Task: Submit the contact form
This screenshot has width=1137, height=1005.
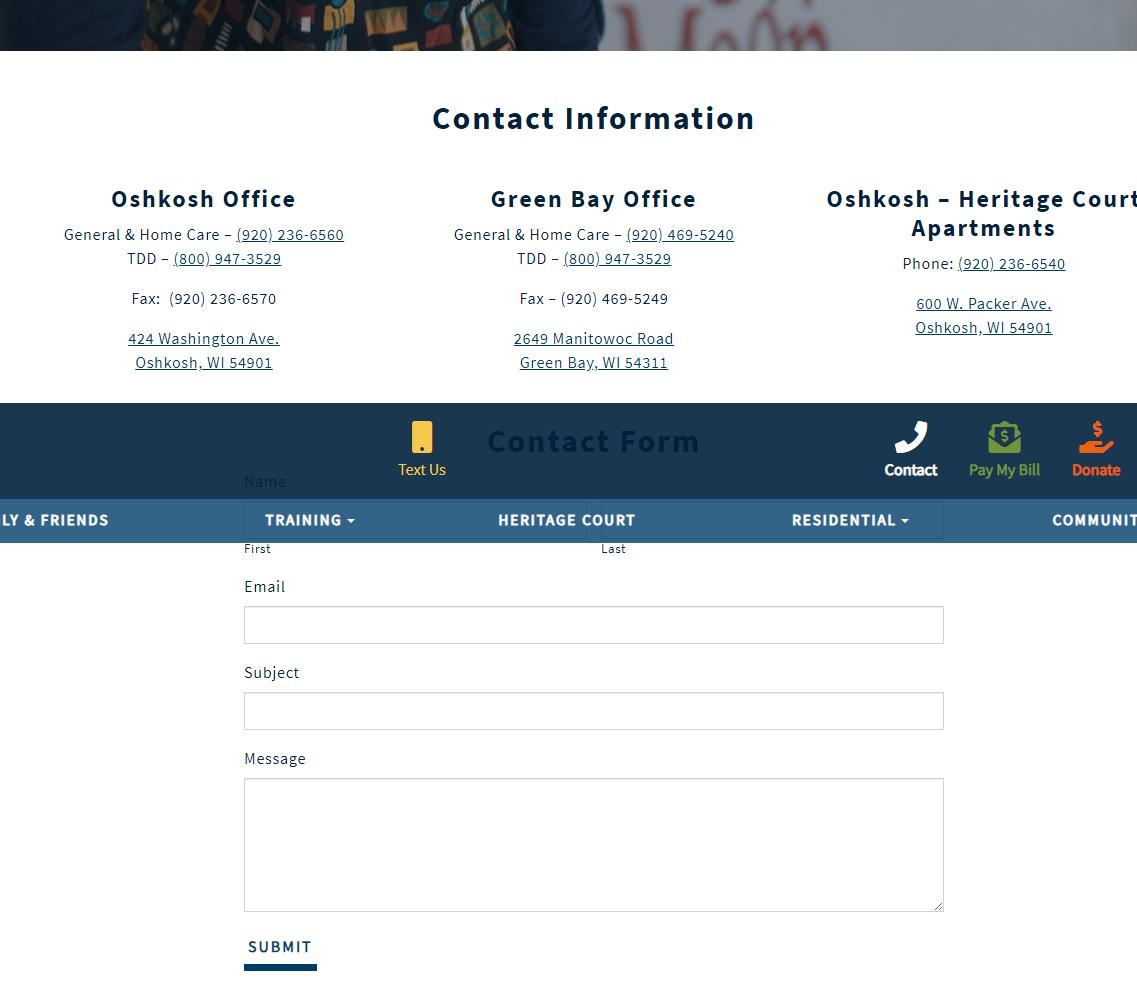Action: coord(280,949)
